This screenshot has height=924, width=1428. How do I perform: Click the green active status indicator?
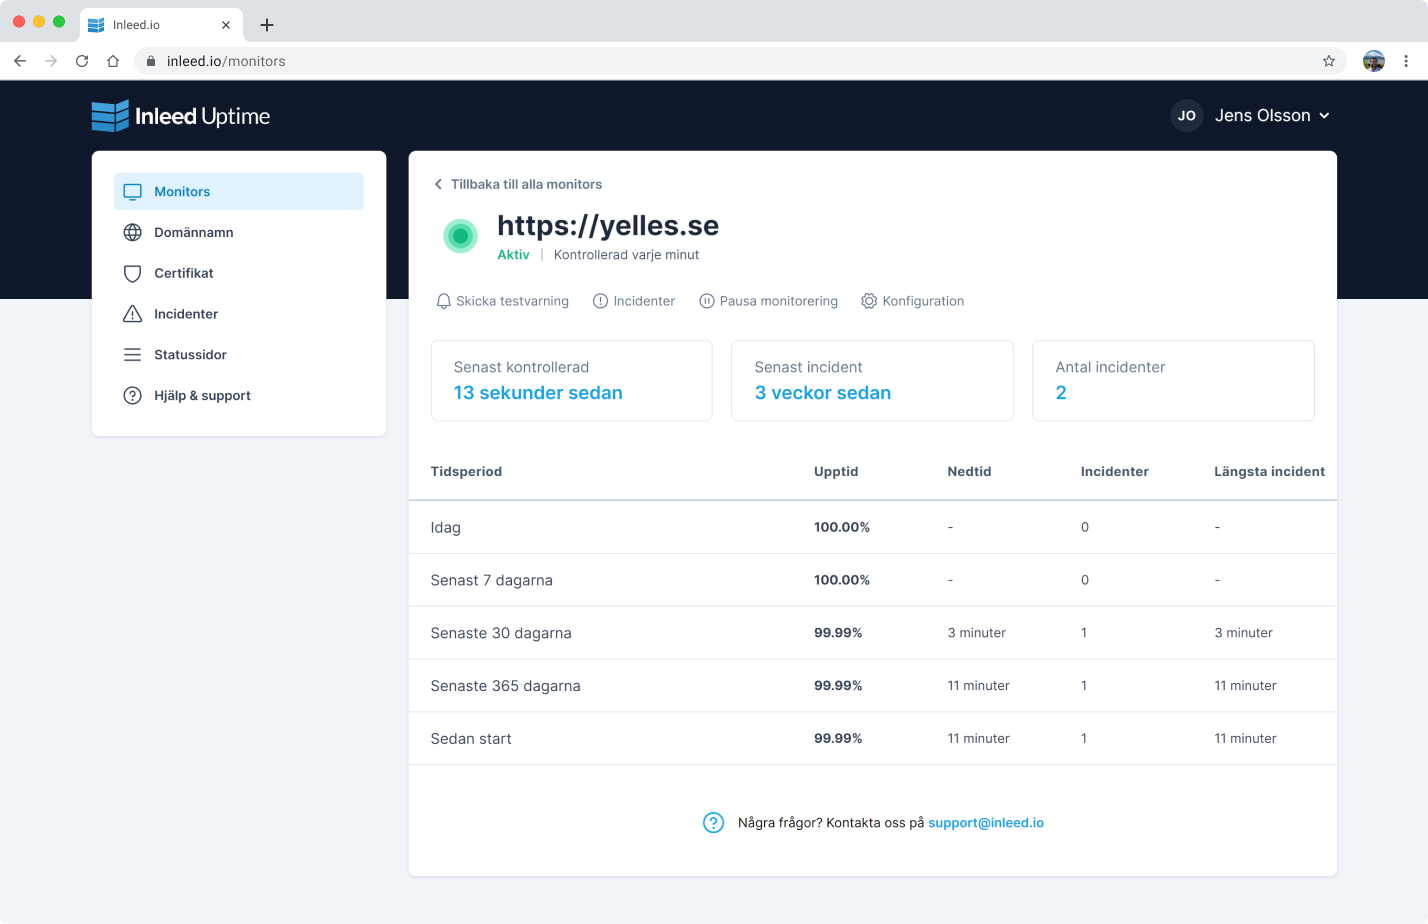(460, 237)
